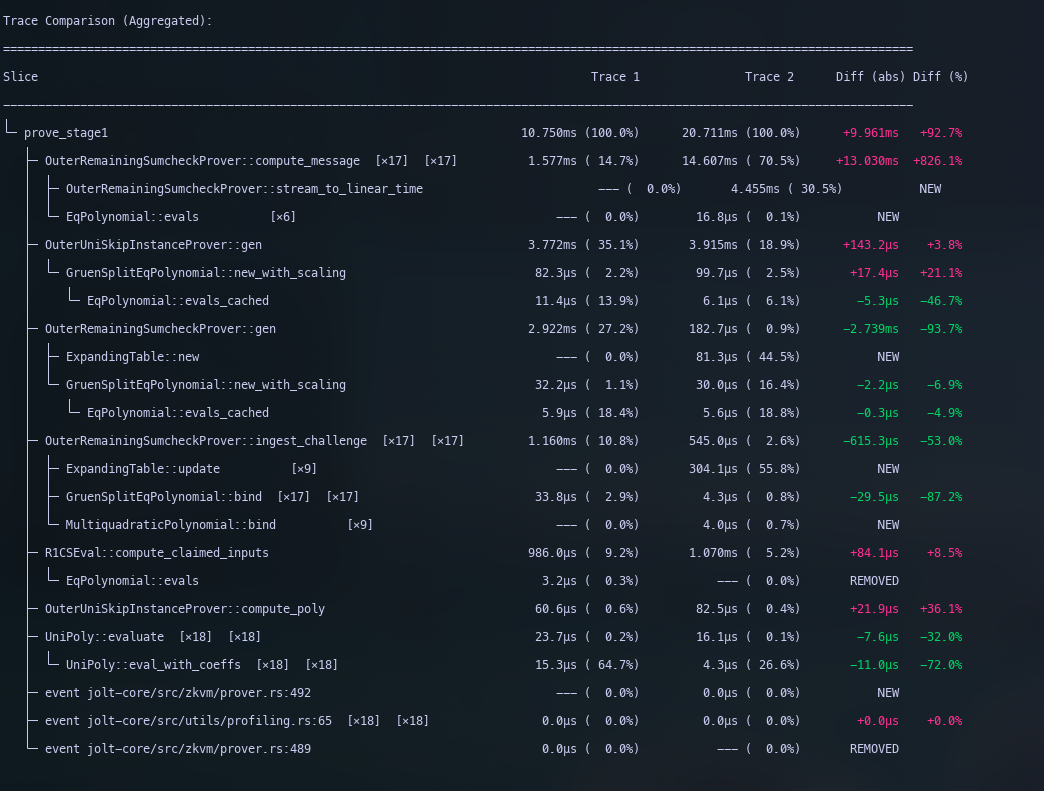Screen dimensions: 1044x791
Task: Click the stream_to_linear_time slice name
Action: click(244, 189)
